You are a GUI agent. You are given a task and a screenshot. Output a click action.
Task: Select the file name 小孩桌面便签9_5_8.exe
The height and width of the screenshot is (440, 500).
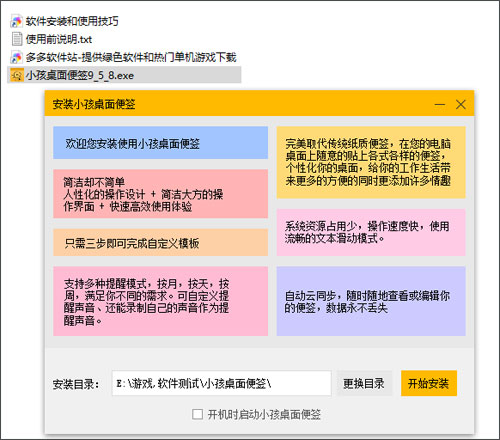click(80, 75)
